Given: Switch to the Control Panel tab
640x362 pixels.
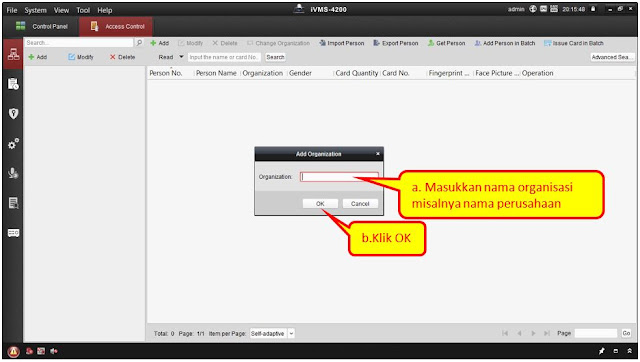Looking at the screenshot, I should click(41, 26).
